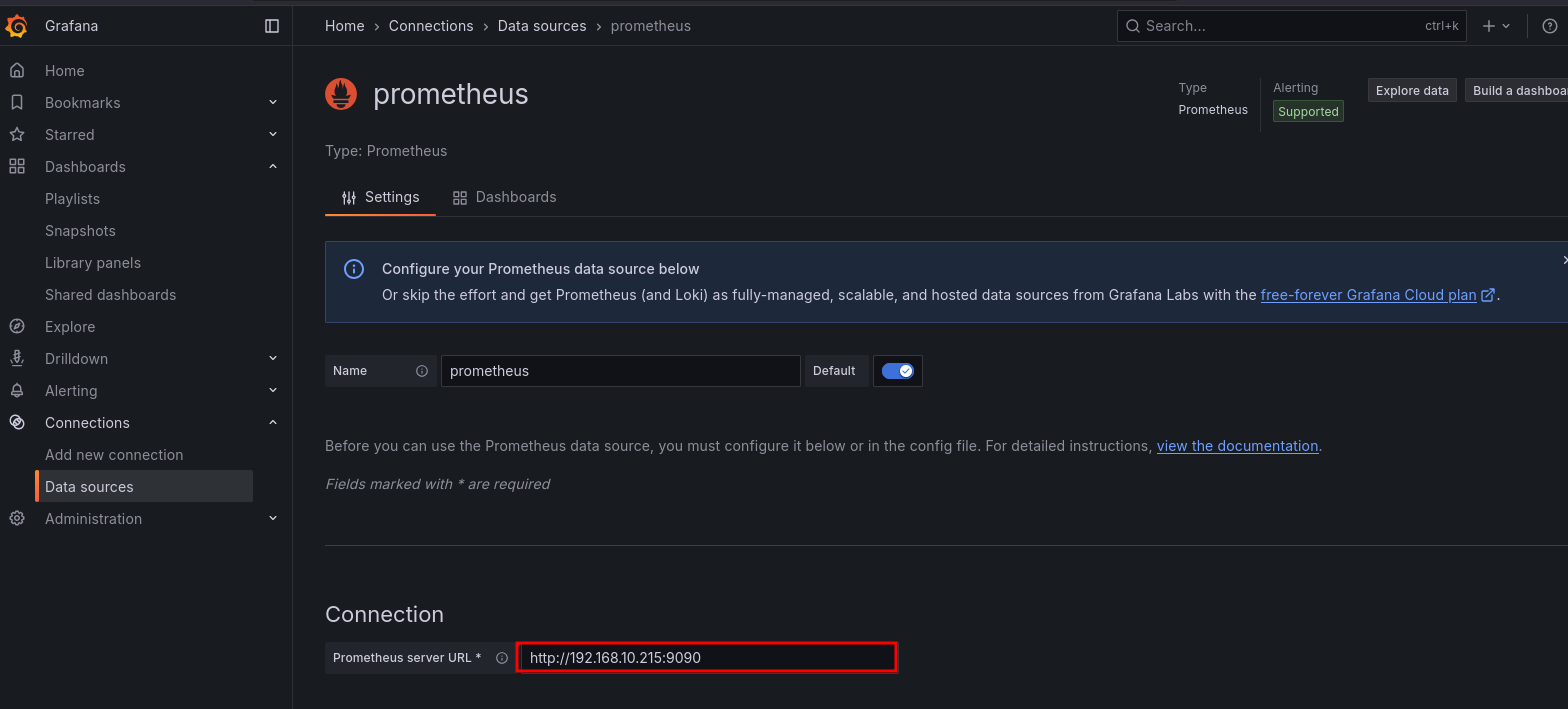Open Add new connection in sidebar
This screenshot has height=709, width=1568.
coord(114,455)
